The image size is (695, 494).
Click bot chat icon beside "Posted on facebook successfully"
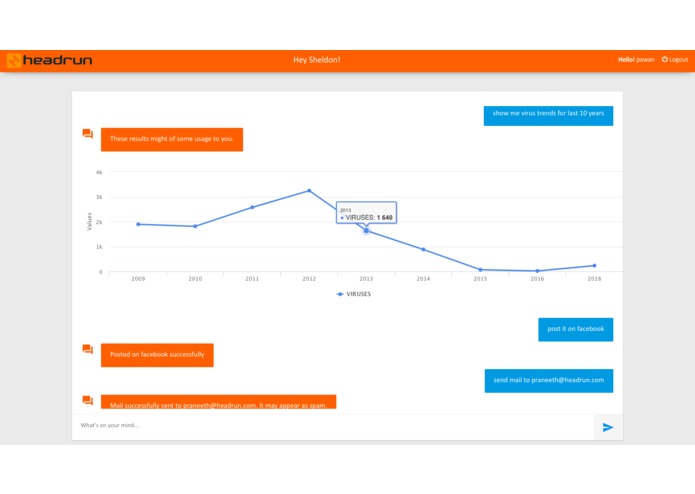88,349
